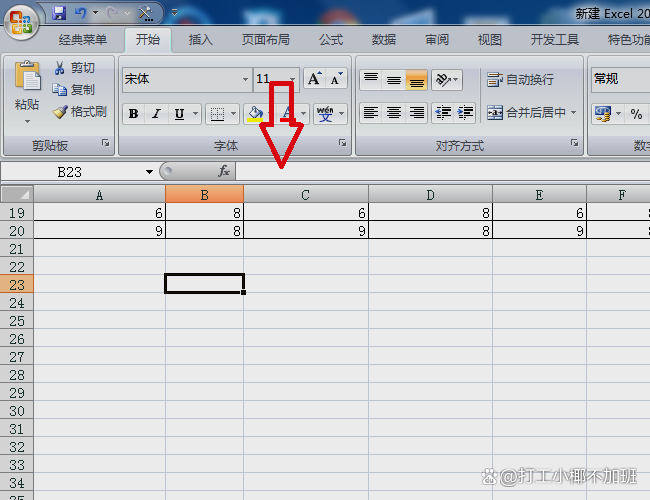Center text horizontally
This screenshot has width=650, height=500.
[394, 113]
